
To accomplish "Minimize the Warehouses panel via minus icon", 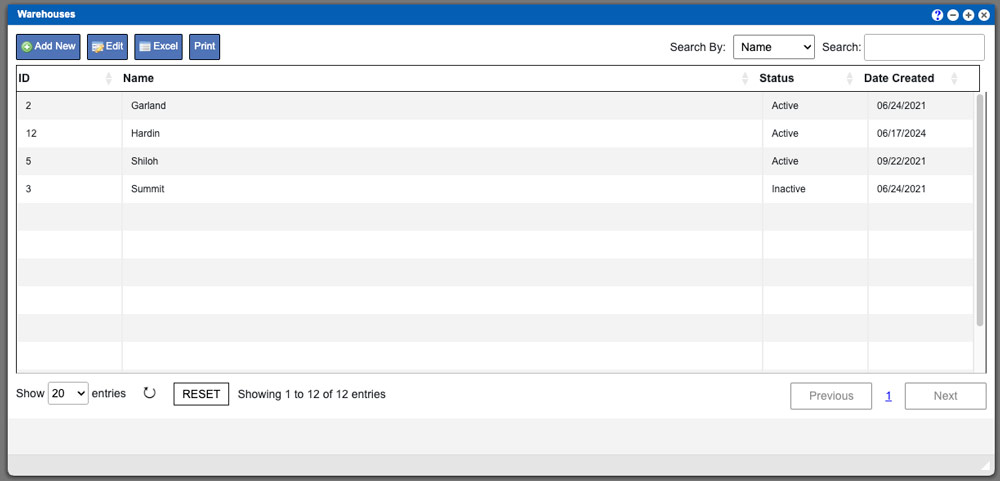I will click(953, 15).
